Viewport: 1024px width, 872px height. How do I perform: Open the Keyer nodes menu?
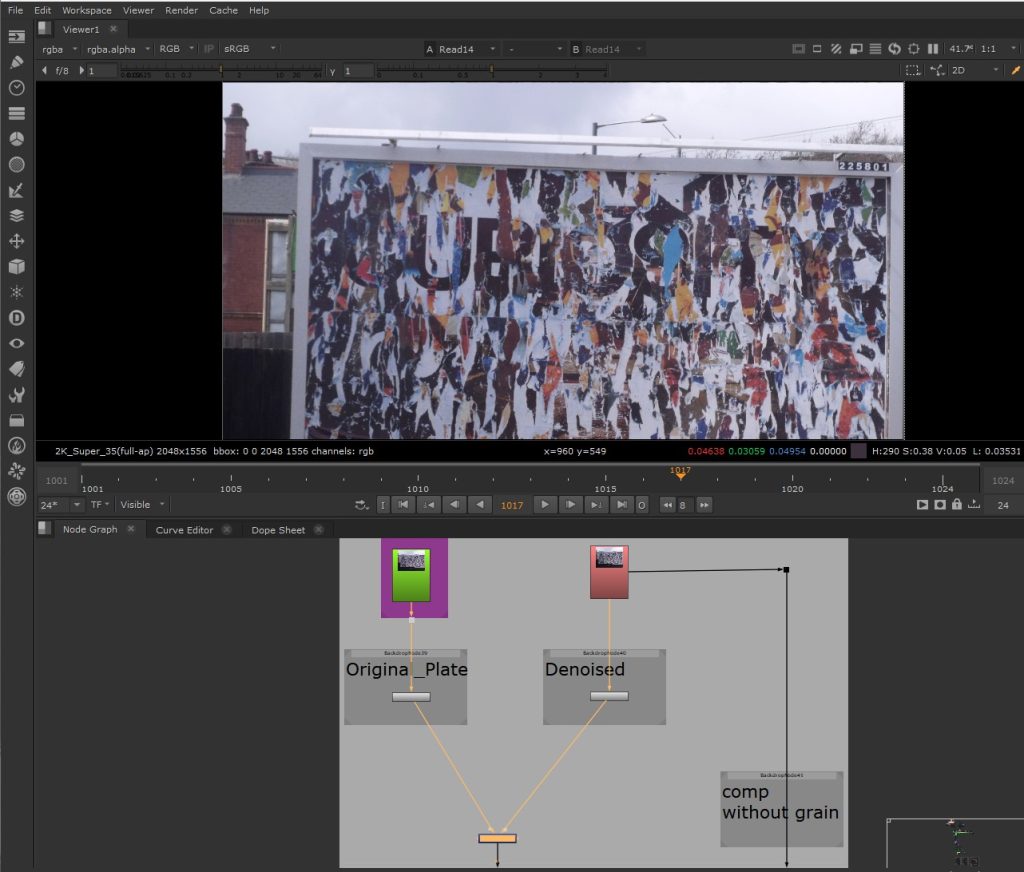(16, 190)
